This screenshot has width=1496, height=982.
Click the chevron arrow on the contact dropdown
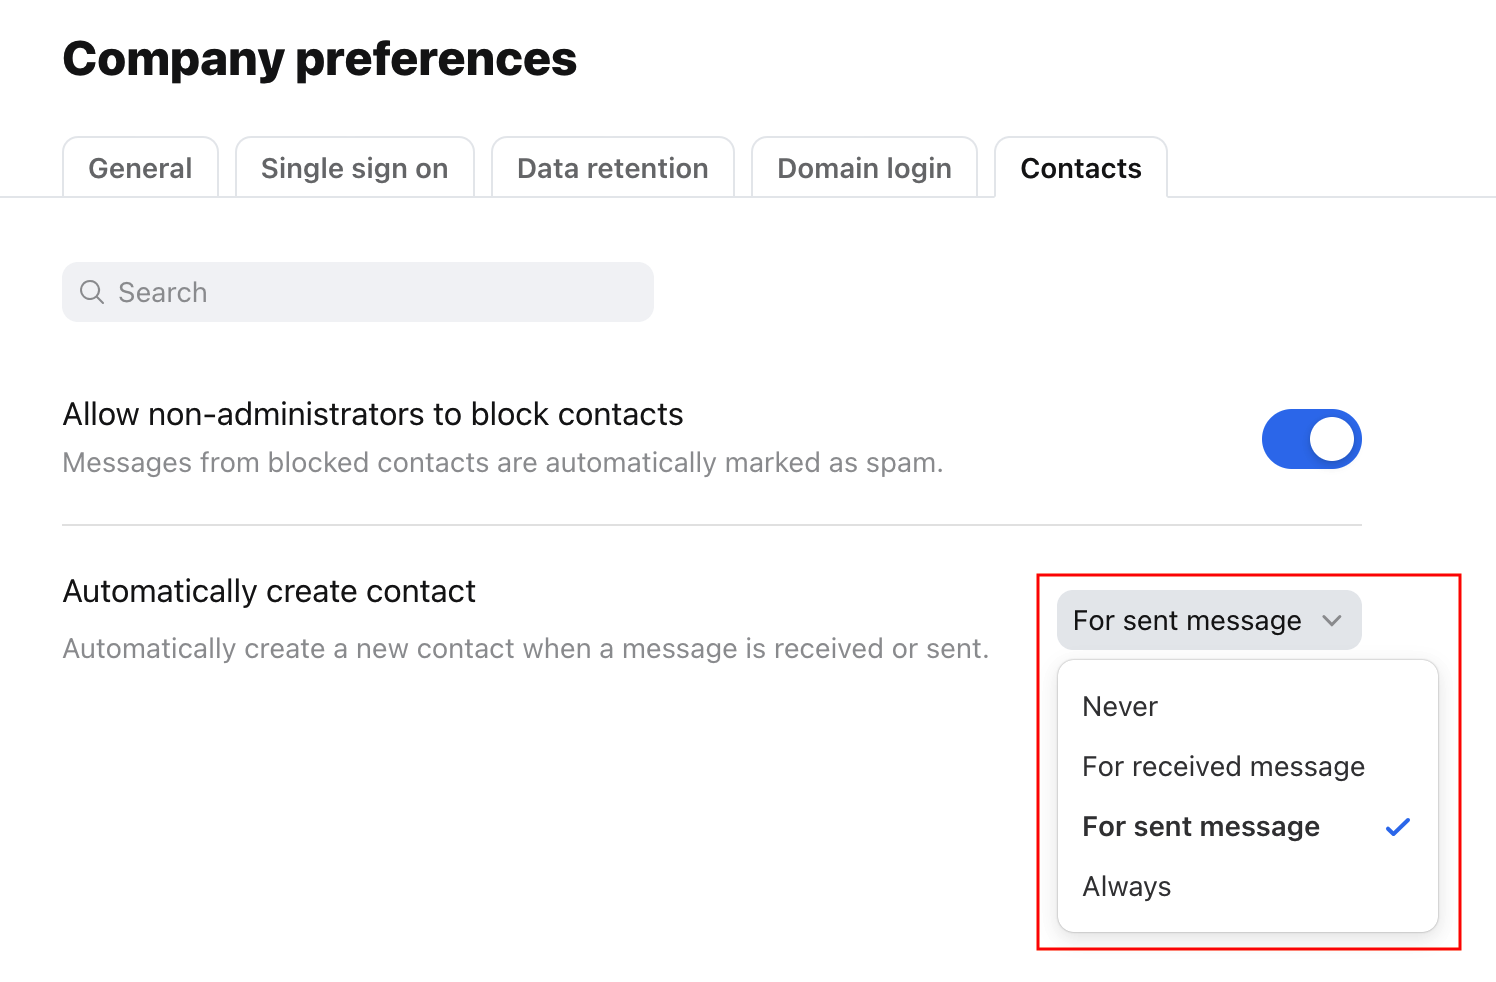coord(1332,621)
